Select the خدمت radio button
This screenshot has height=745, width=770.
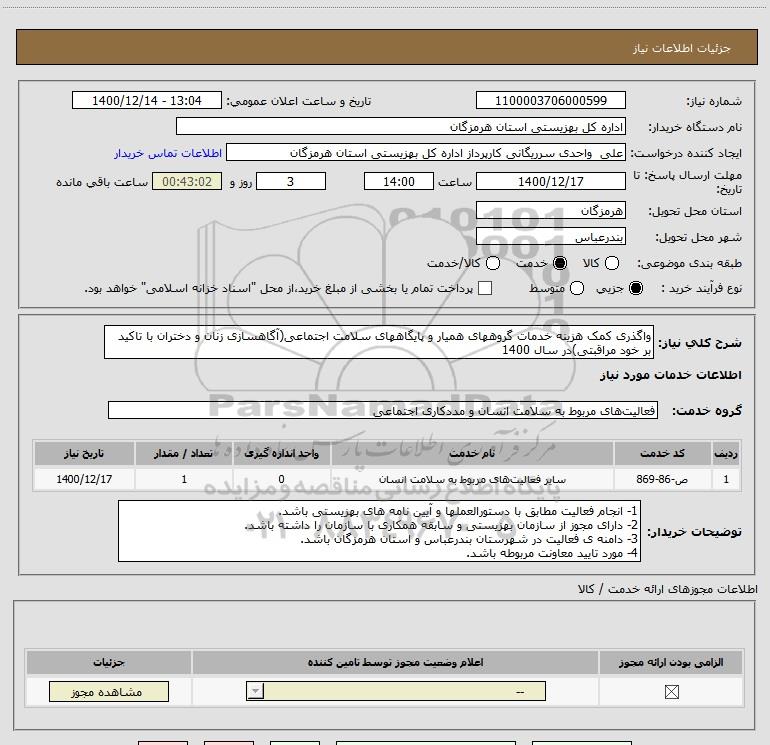point(560,264)
